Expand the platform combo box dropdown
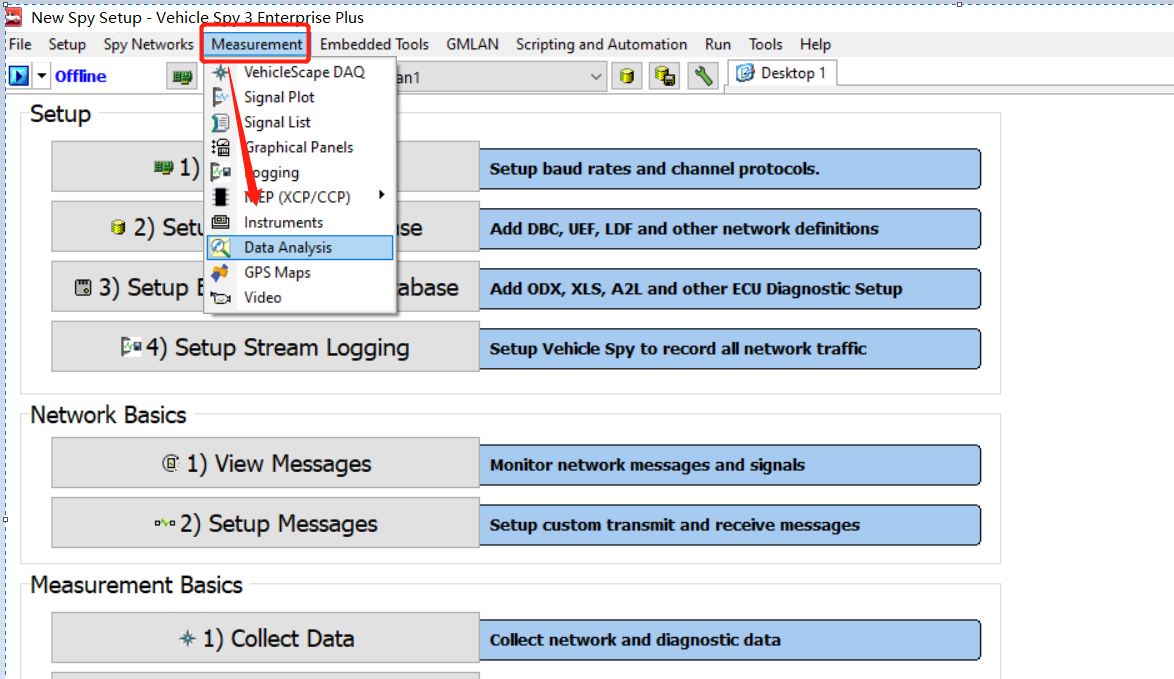 [x=597, y=76]
